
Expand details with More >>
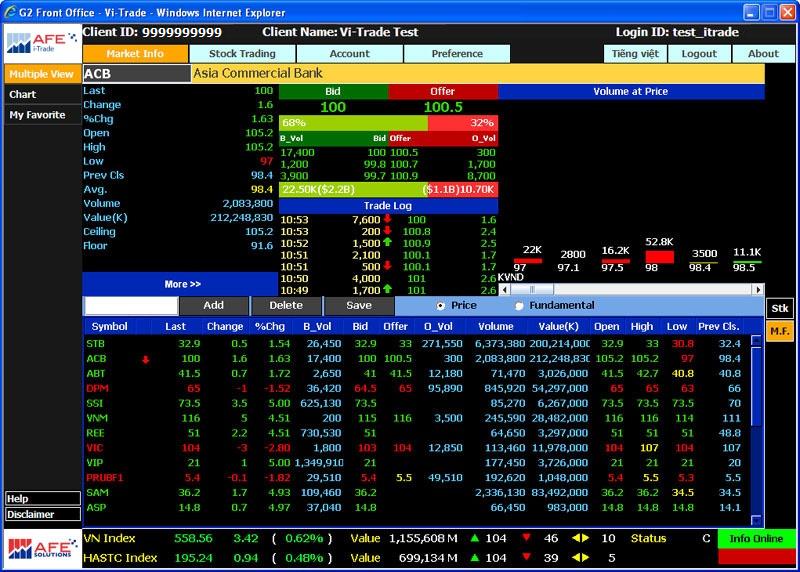180,284
